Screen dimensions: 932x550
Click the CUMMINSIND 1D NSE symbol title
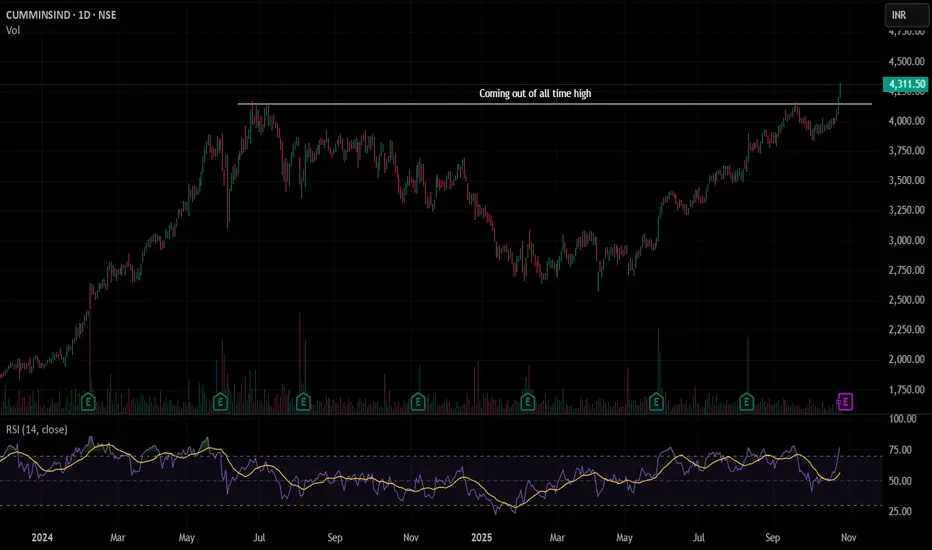click(61, 15)
